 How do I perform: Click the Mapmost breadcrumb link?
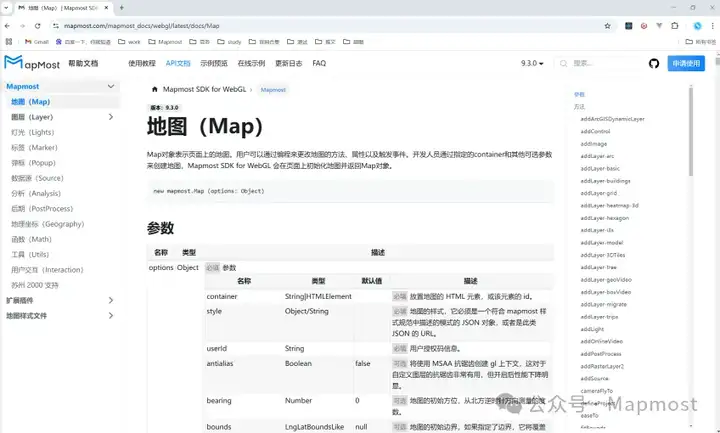(x=273, y=90)
